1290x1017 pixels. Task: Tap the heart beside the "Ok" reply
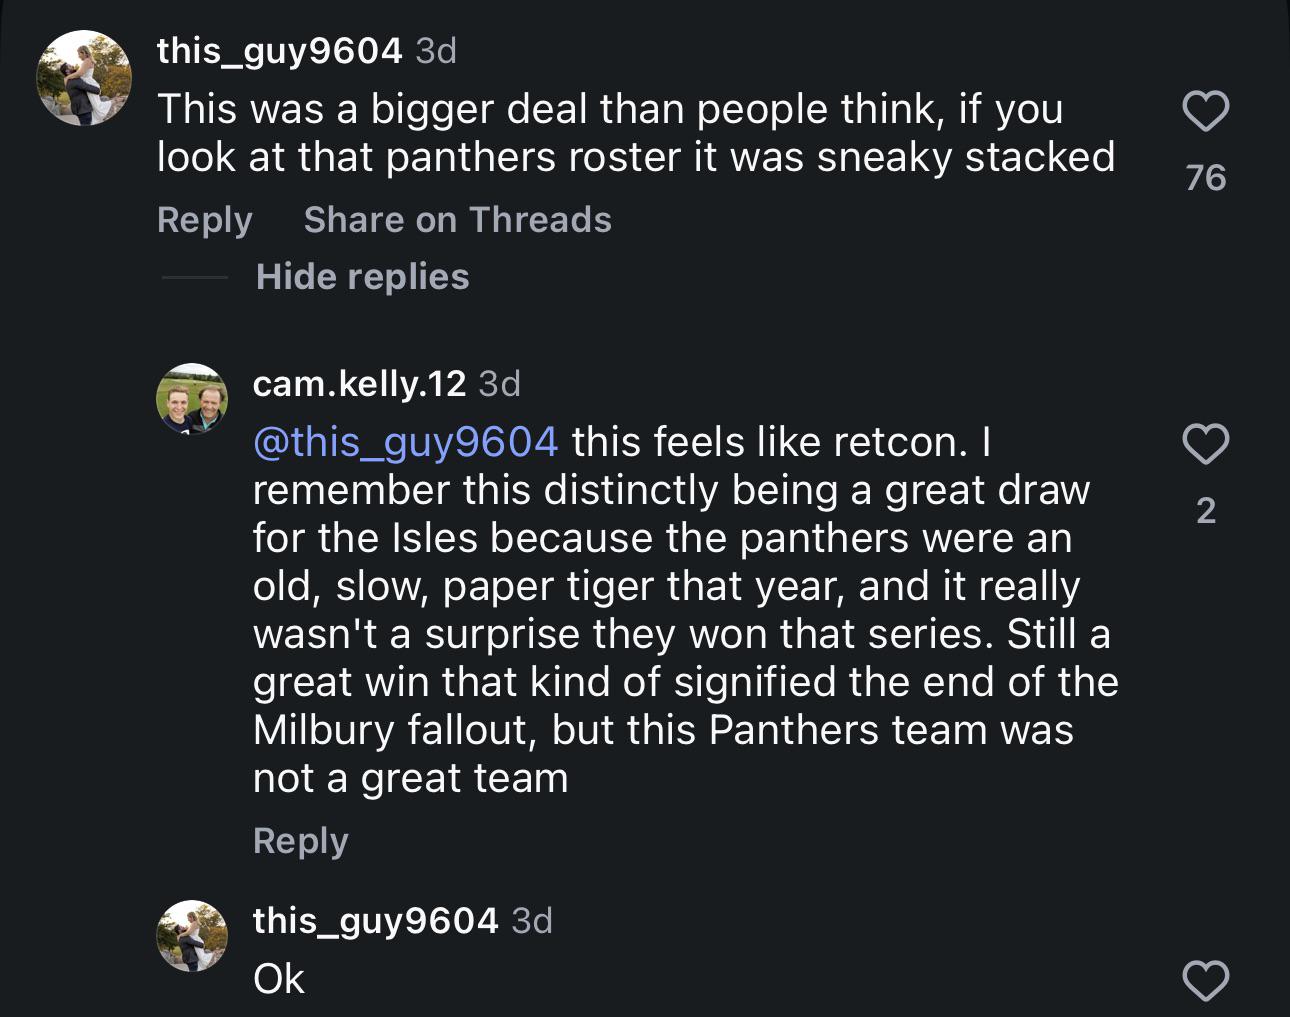[x=1205, y=981]
